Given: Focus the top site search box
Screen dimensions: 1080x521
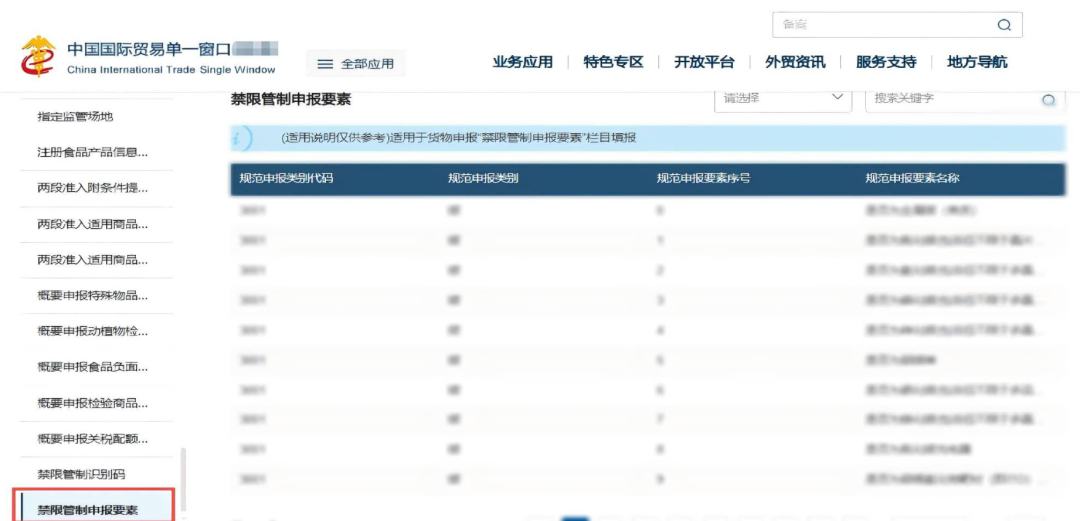Looking at the screenshot, I should (x=885, y=25).
